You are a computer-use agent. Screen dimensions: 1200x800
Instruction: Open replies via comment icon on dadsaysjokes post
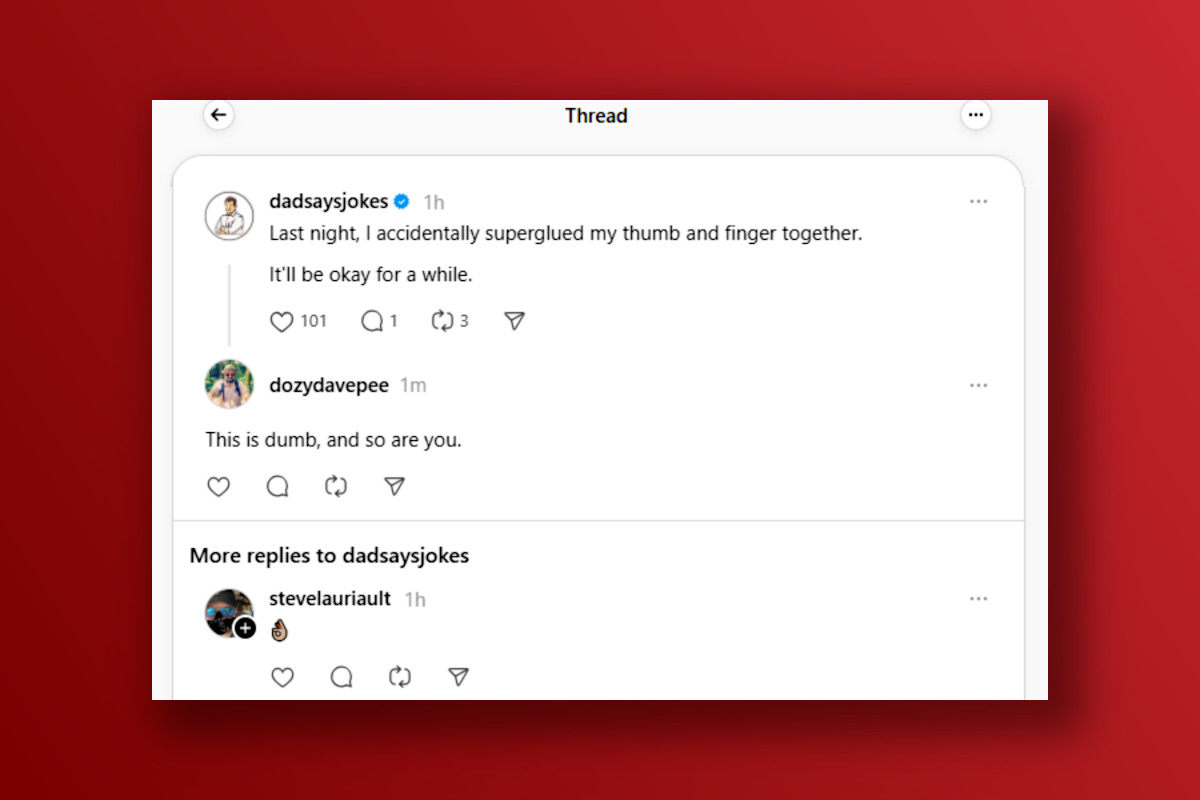click(x=371, y=320)
